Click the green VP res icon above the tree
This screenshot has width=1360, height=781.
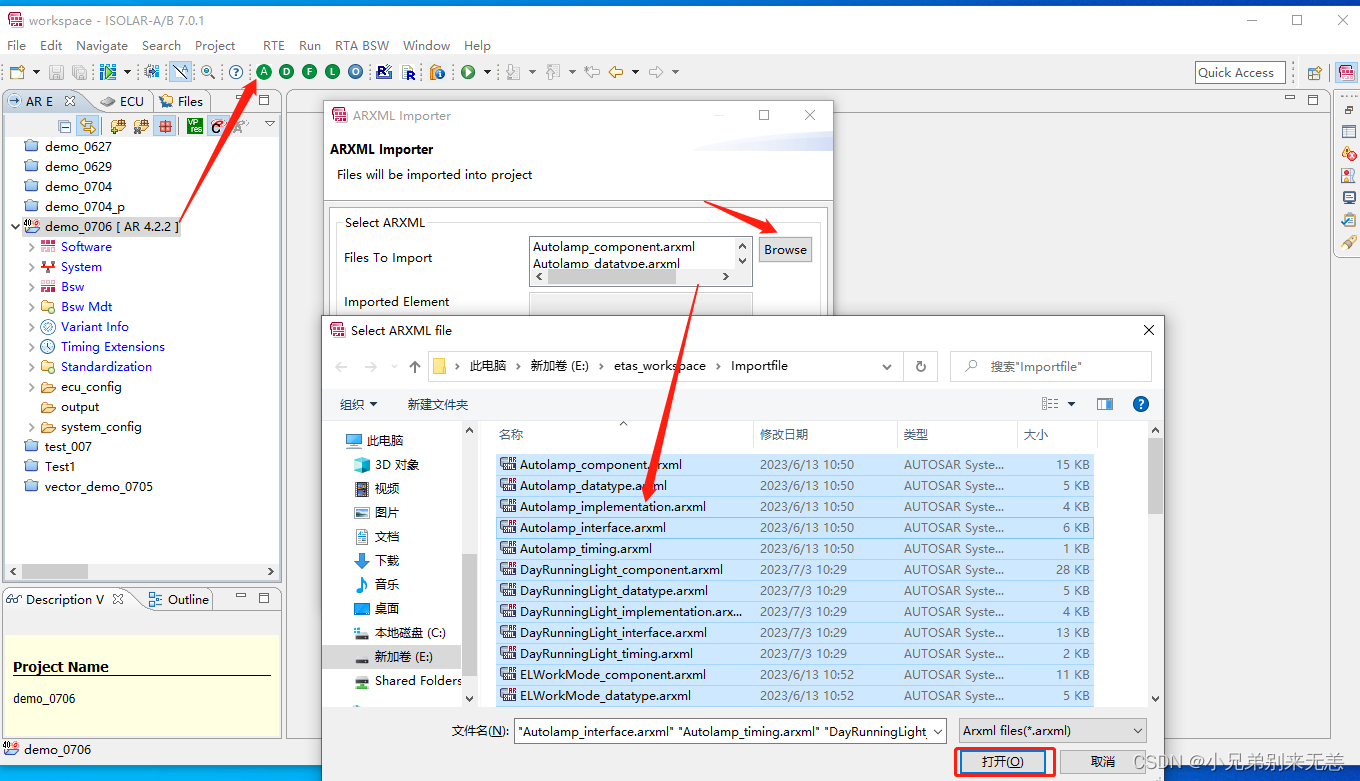[195, 125]
